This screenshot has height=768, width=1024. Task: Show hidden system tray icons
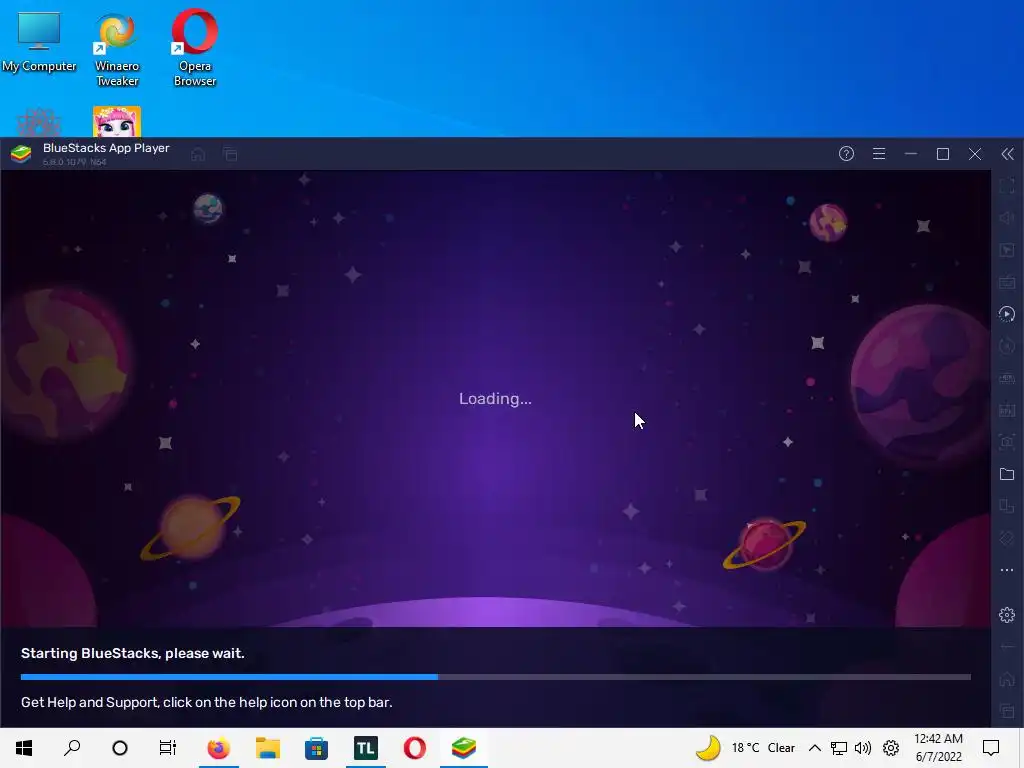(x=814, y=748)
